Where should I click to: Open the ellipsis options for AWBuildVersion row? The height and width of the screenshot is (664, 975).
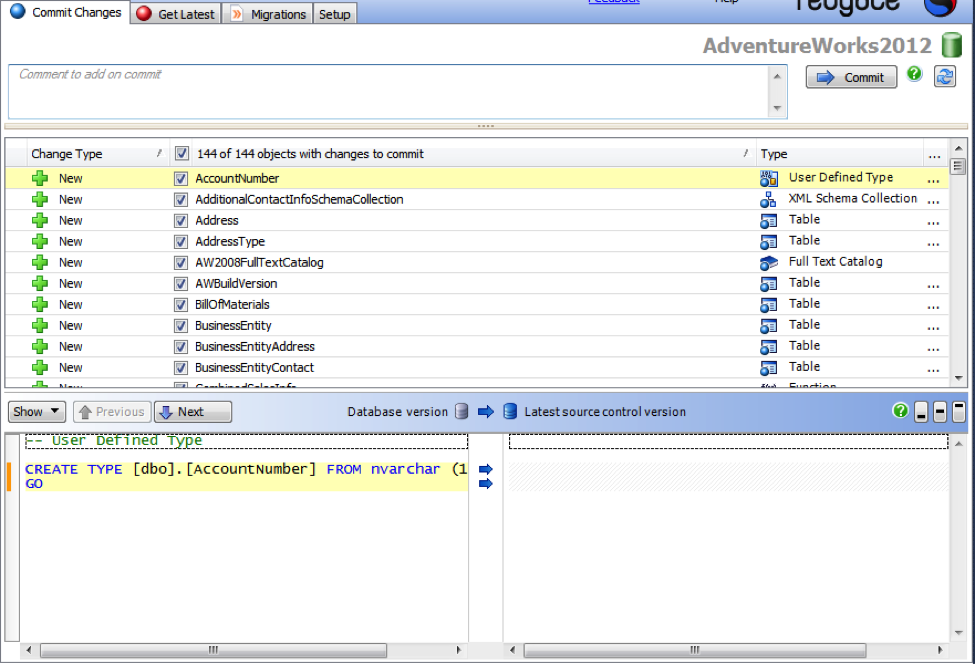tap(933, 286)
